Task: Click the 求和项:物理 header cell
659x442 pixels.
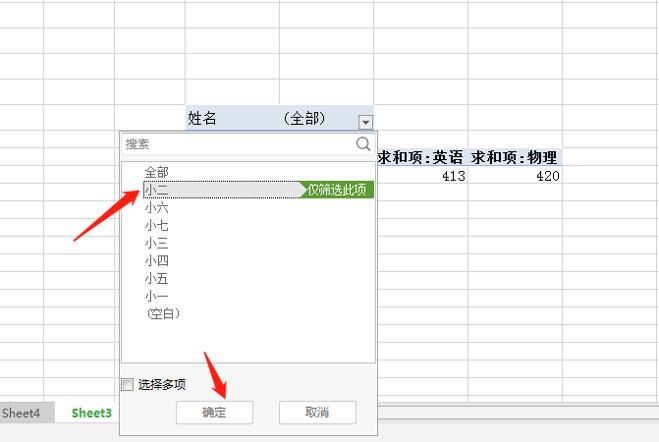Action: tap(515, 157)
